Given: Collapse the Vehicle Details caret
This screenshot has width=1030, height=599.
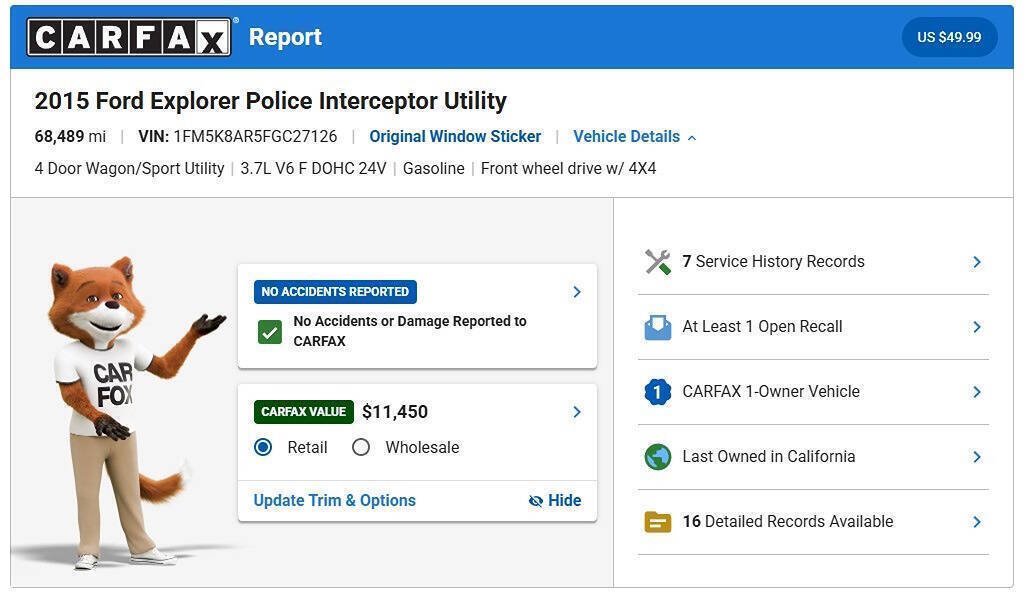Looking at the screenshot, I should pos(692,138).
